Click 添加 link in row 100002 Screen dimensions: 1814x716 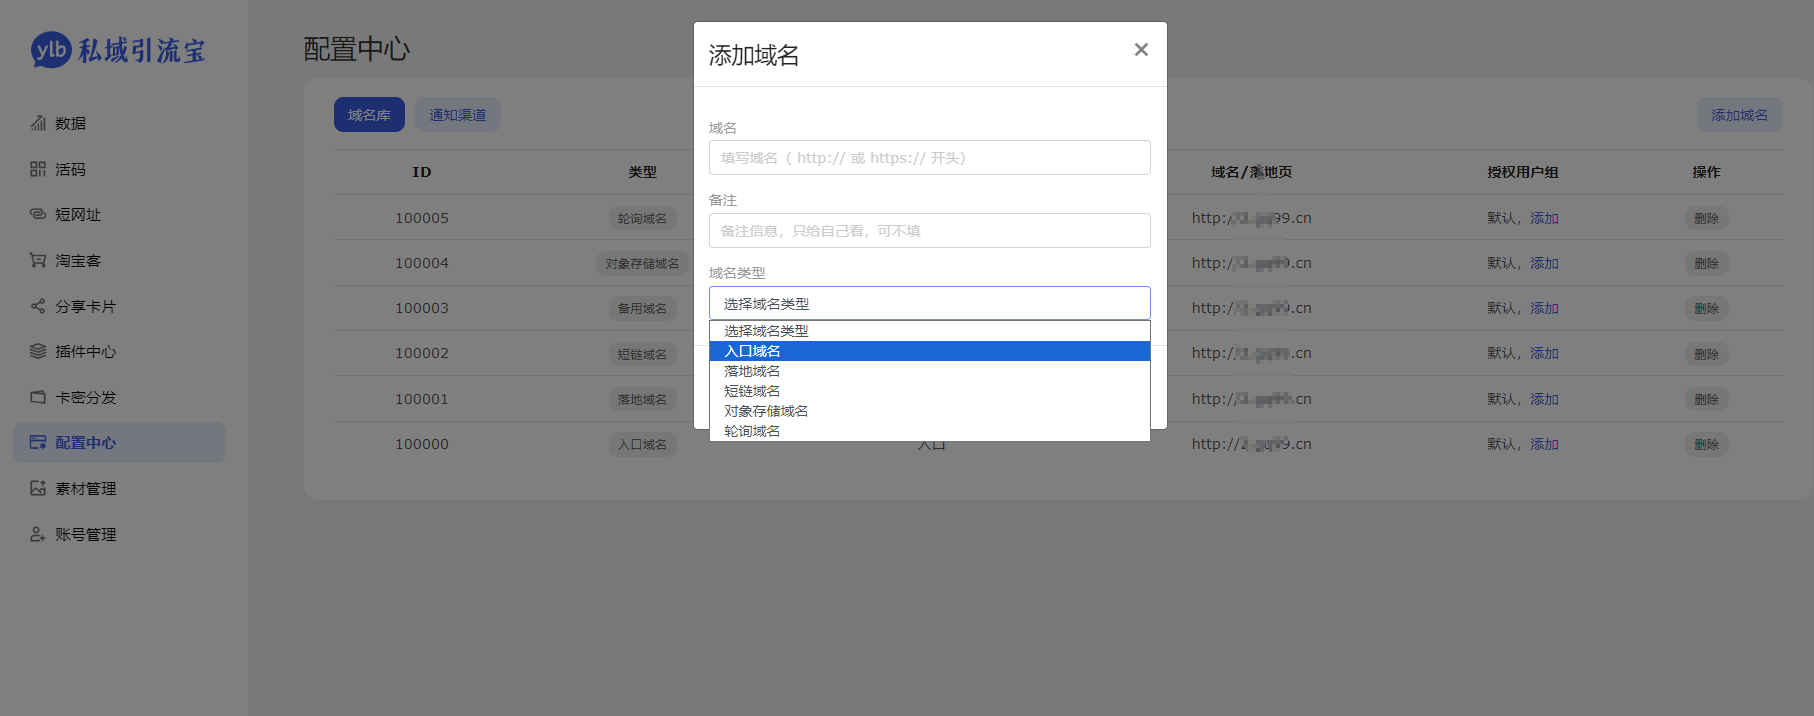pyautogui.click(x=1544, y=353)
